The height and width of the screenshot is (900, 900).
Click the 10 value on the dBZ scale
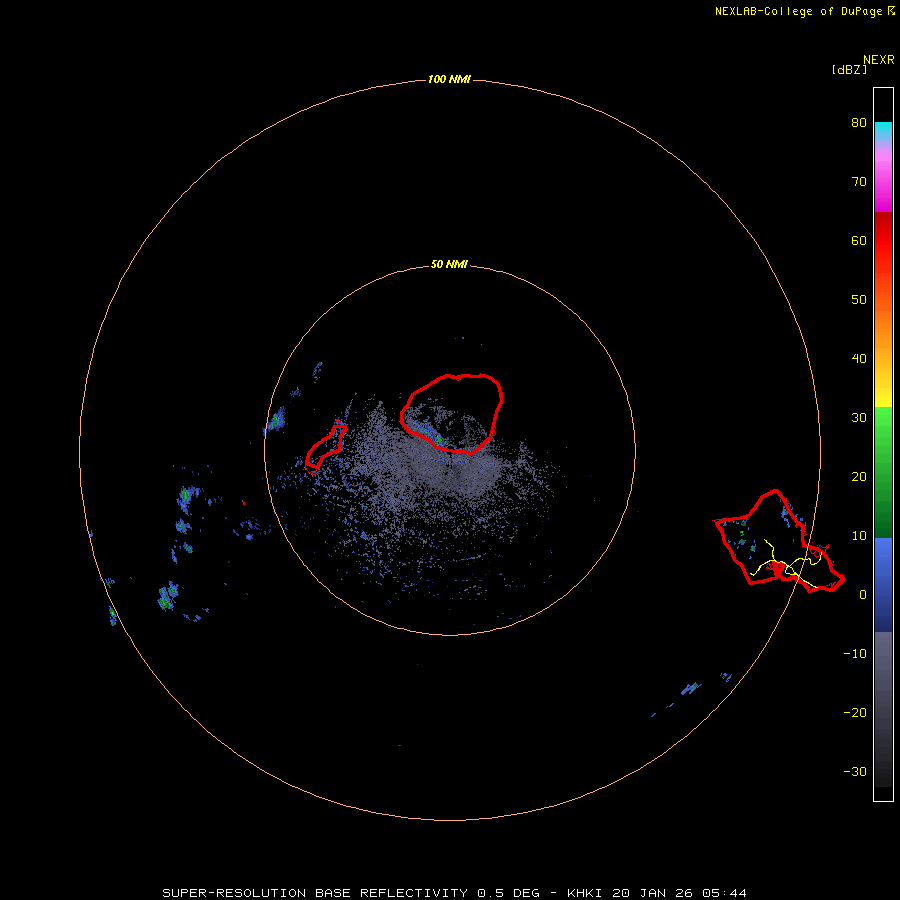point(859,536)
